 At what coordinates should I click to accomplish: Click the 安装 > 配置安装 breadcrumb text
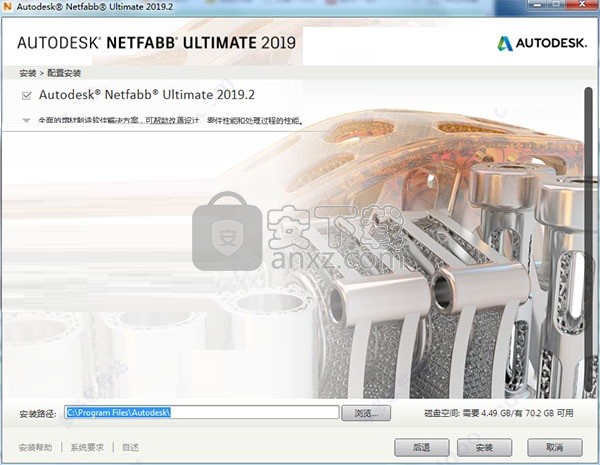click(50, 73)
